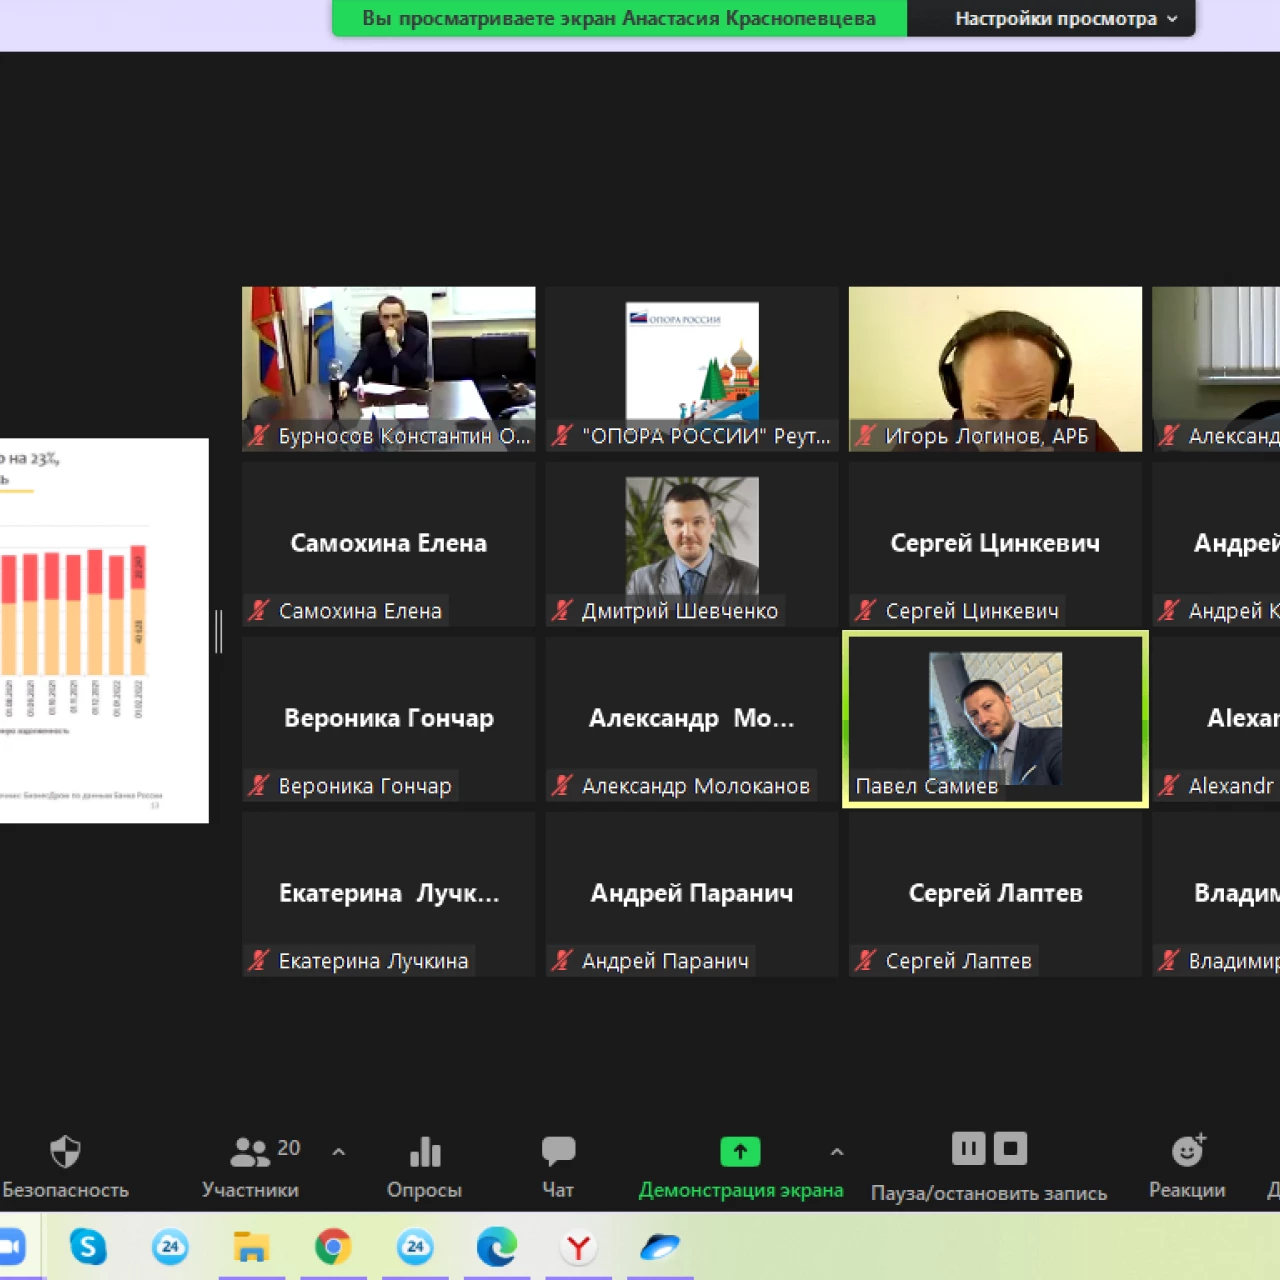Open the Participants panel icon

[249, 1152]
